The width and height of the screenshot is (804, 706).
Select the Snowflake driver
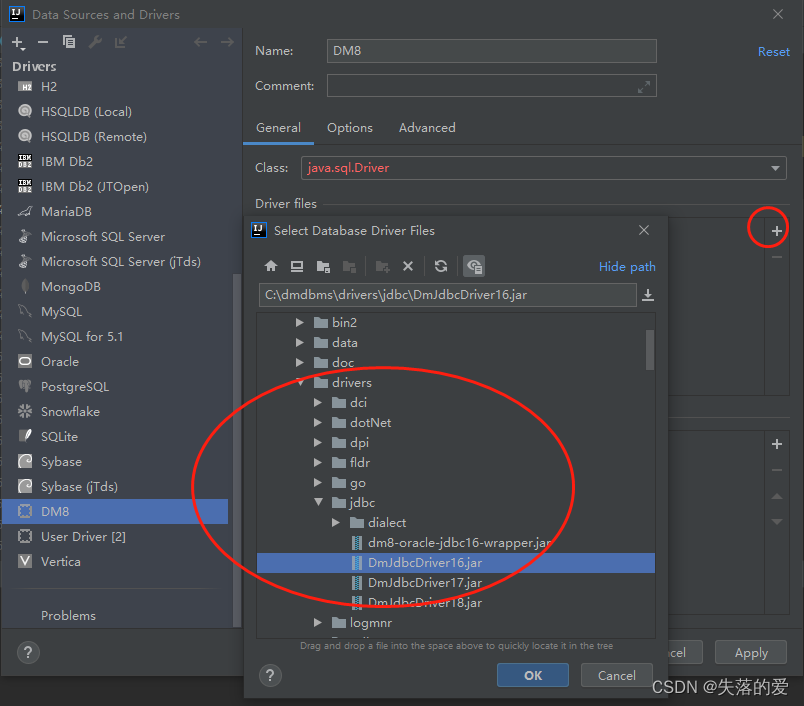[x=70, y=412]
